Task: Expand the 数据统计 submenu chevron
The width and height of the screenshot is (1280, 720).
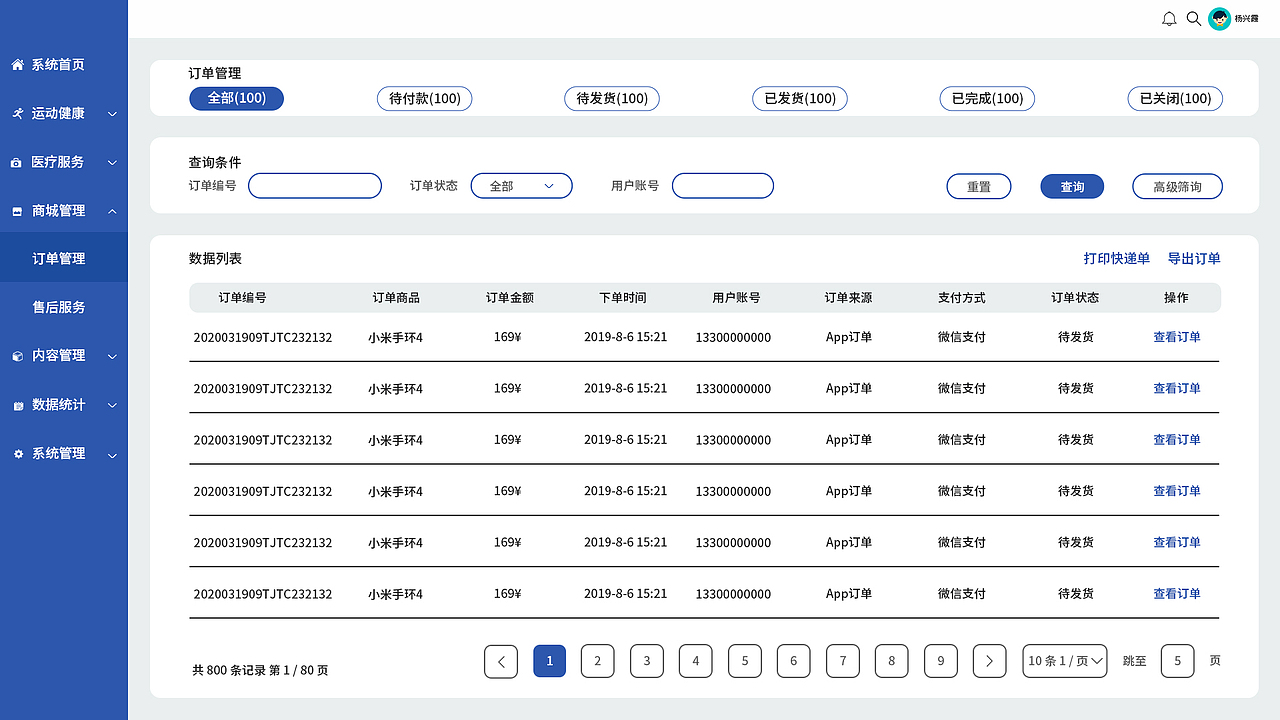Action: coord(112,405)
